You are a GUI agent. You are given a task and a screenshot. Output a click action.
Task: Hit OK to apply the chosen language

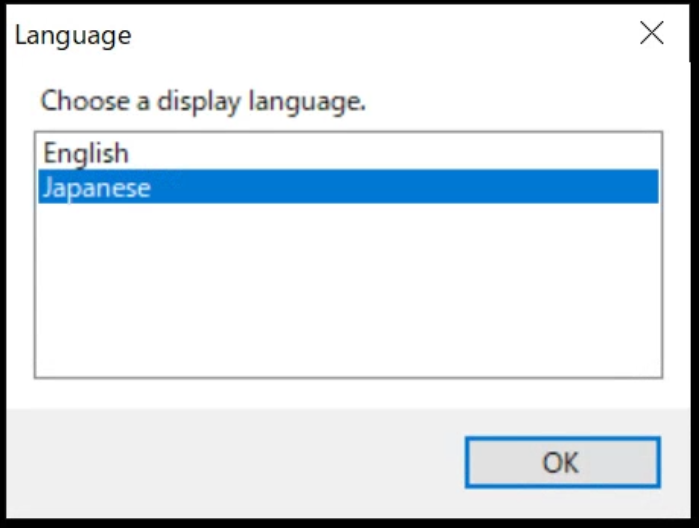561,463
